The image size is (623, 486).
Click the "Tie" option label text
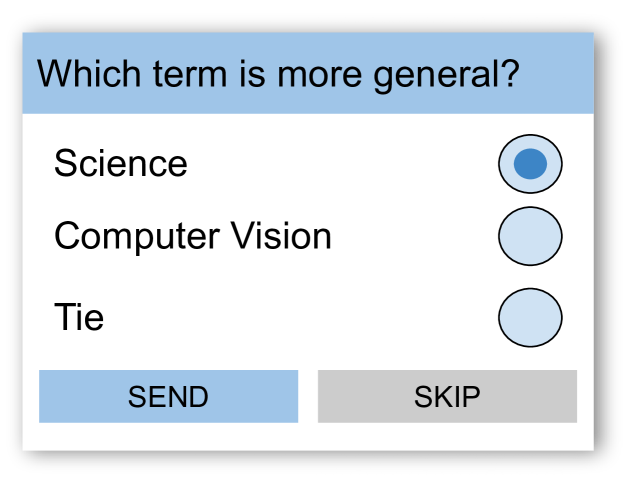79,318
